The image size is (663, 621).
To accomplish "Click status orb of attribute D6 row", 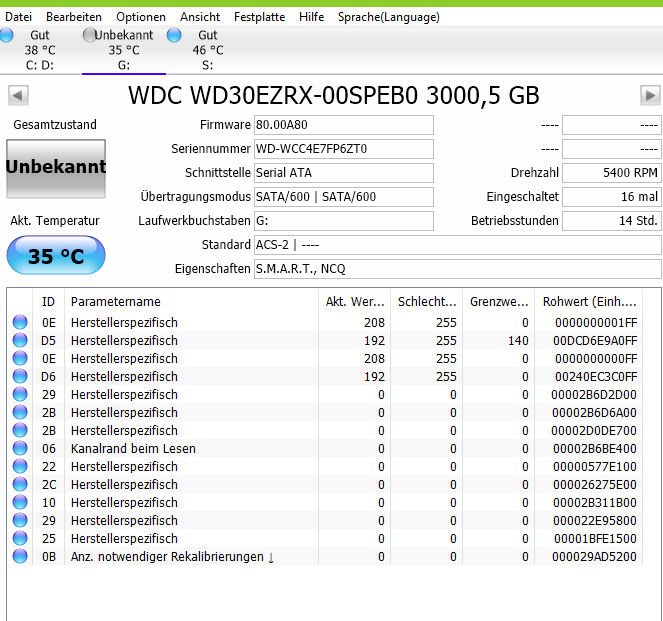I will 20,376.
